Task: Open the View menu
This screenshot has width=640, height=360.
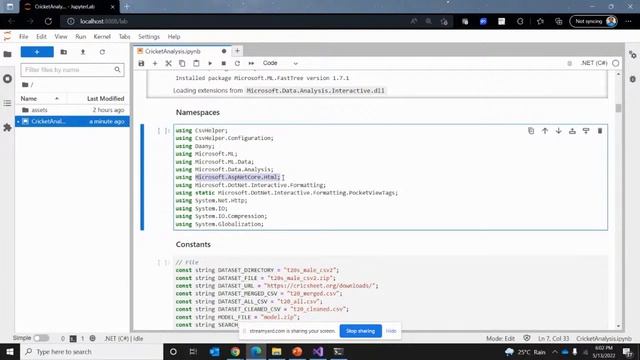Action: pyautogui.click(x=61, y=36)
